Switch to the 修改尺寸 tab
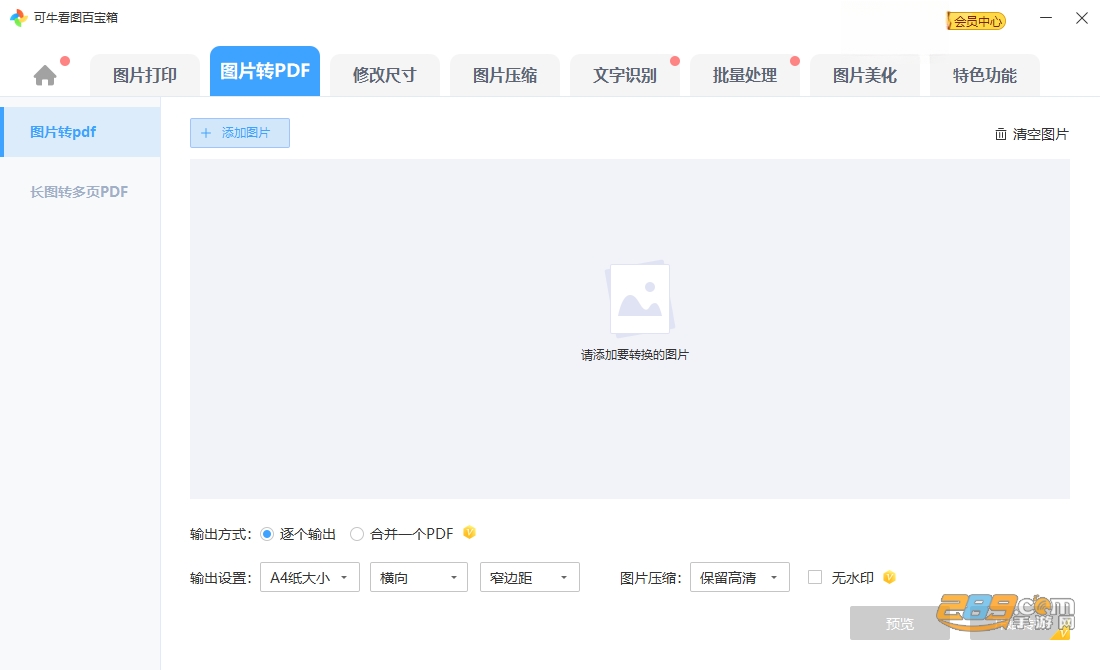The height and width of the screenshot is (670, 1100). point(384,75)
